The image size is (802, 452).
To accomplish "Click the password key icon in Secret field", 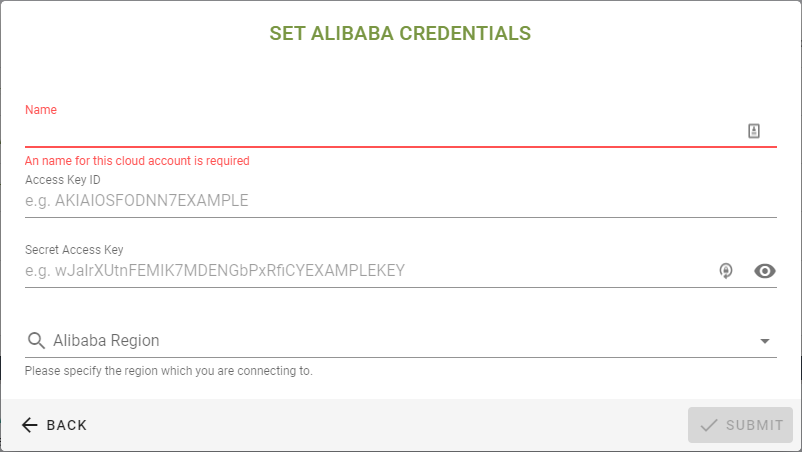I will [x=727, y=270].
